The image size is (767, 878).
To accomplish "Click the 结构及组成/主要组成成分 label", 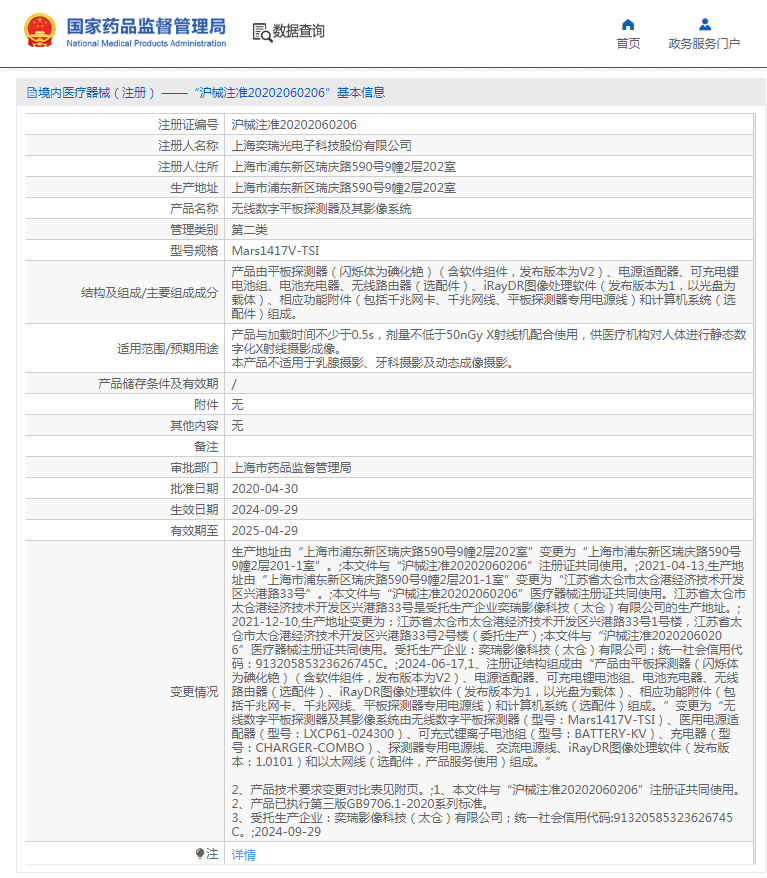I will point(149,292).
